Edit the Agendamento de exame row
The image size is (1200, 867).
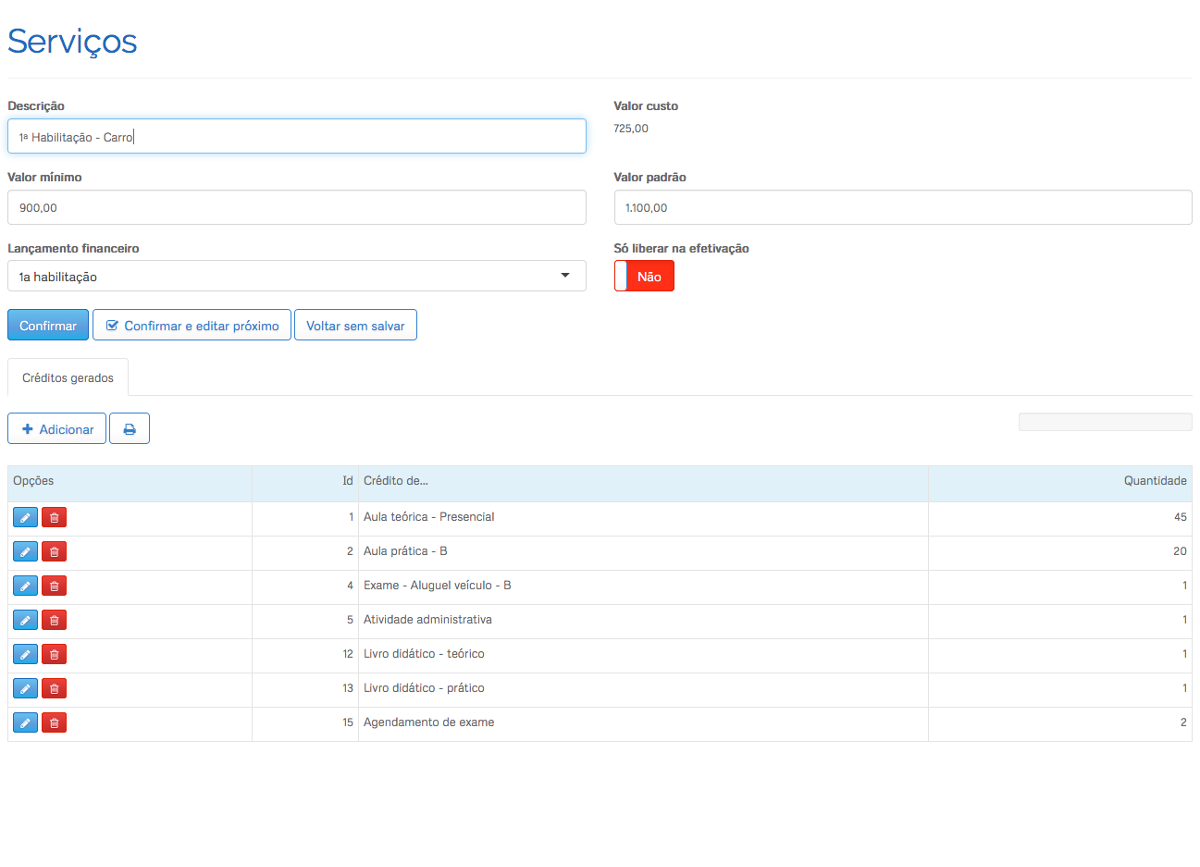25,722
